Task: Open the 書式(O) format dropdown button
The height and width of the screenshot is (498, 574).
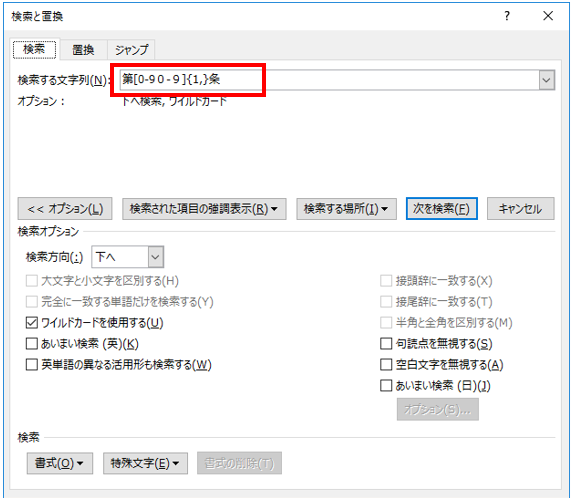Action: coord(60,463)
